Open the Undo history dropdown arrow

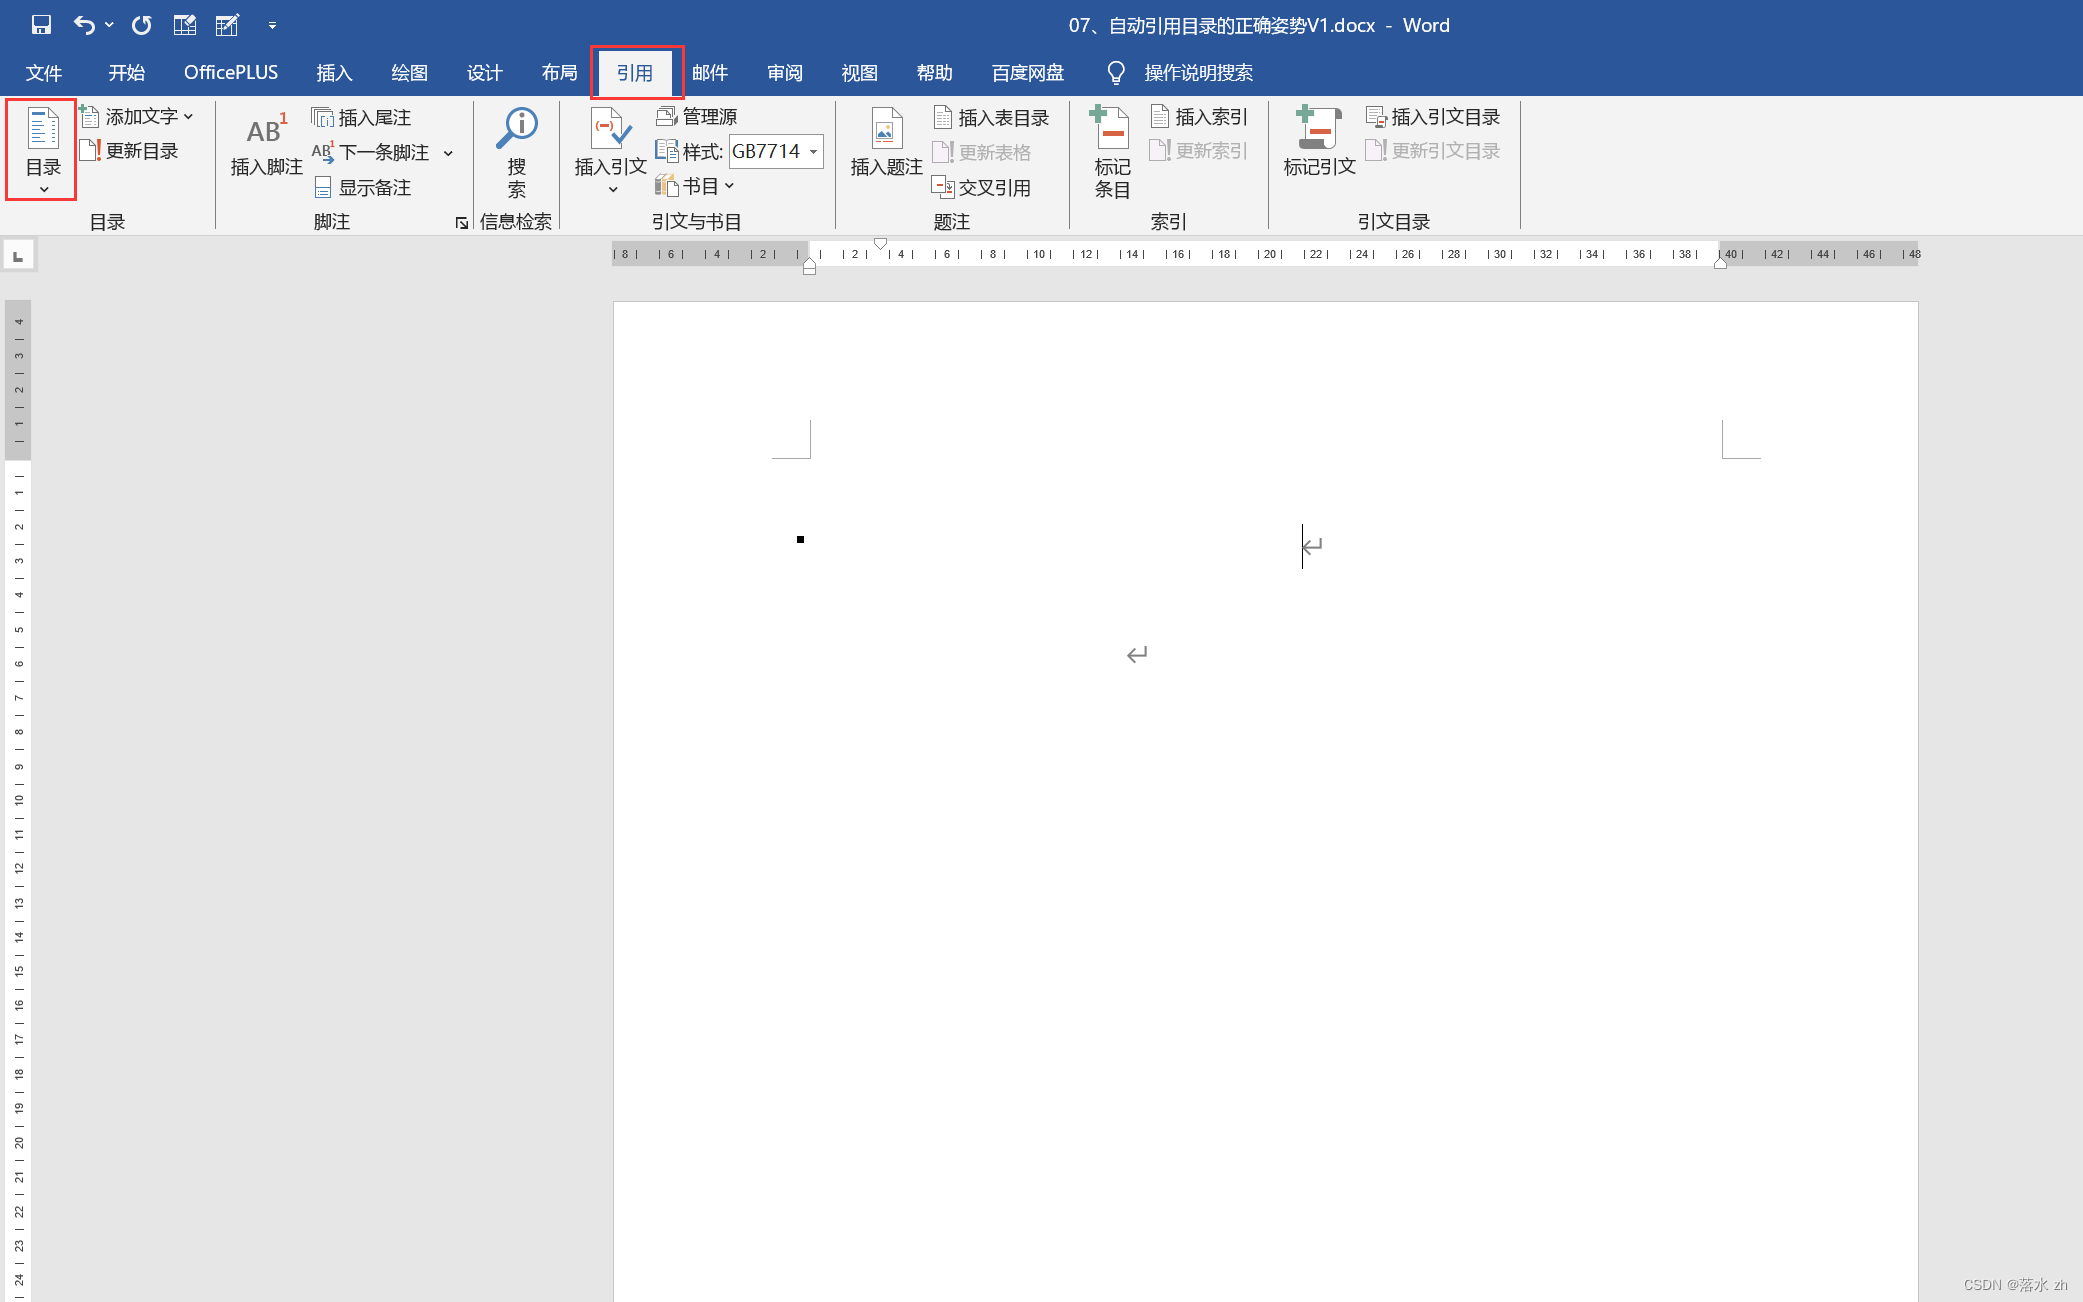coord(109,25)
